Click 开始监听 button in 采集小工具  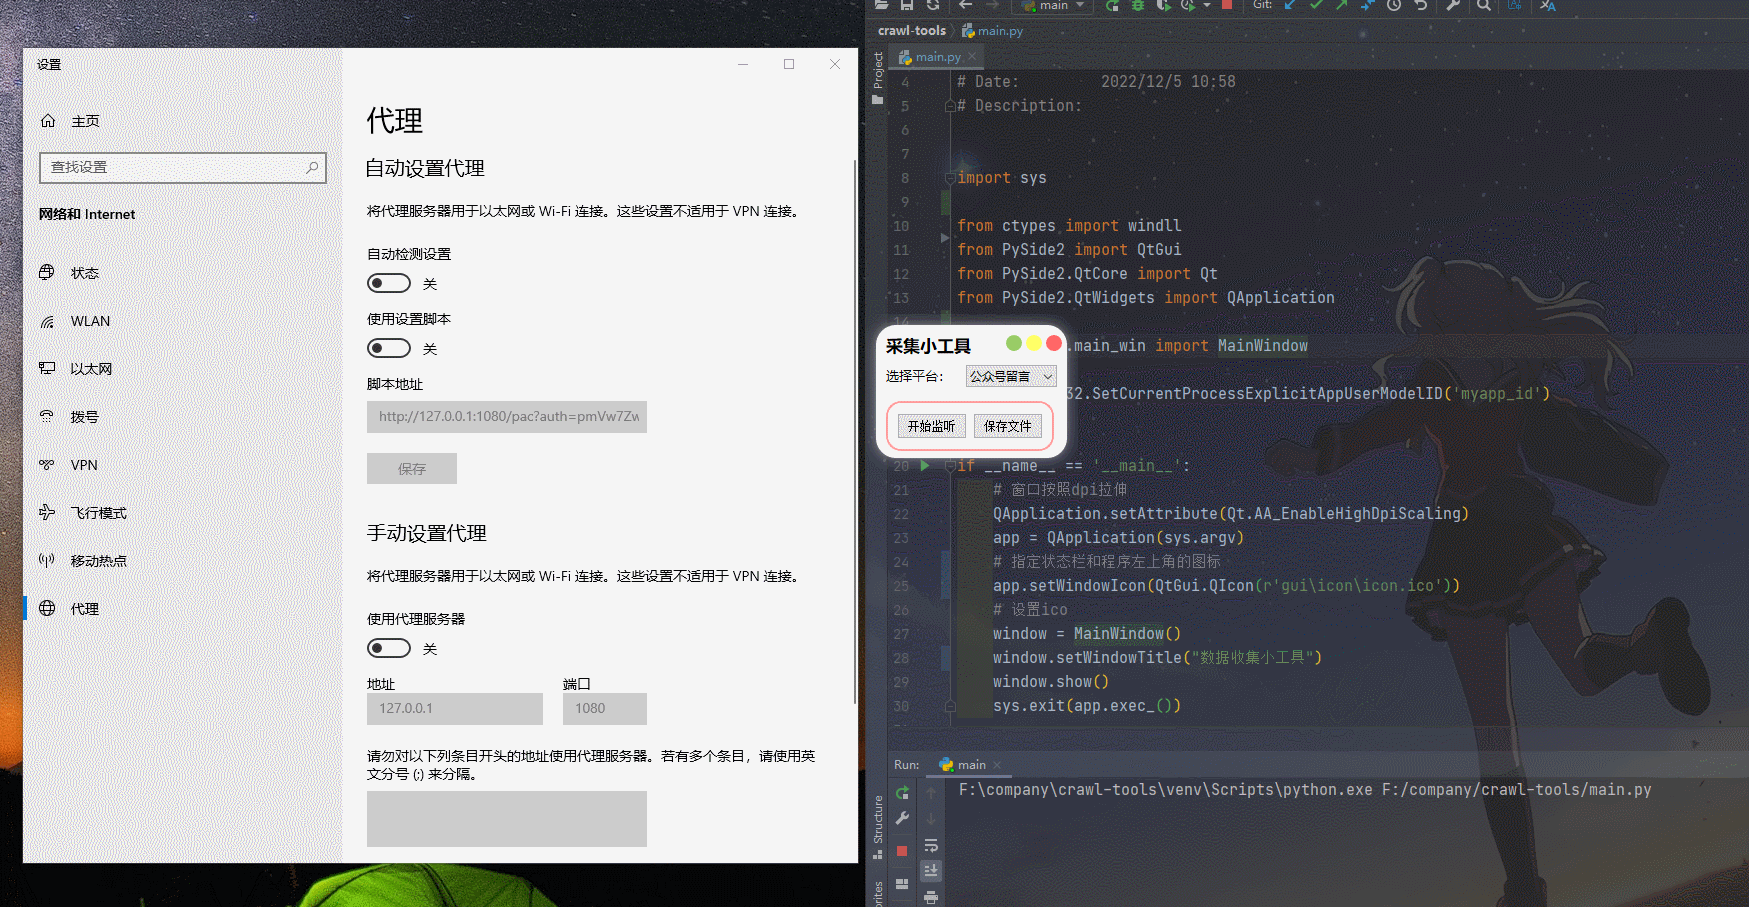[x=931, y=426]
